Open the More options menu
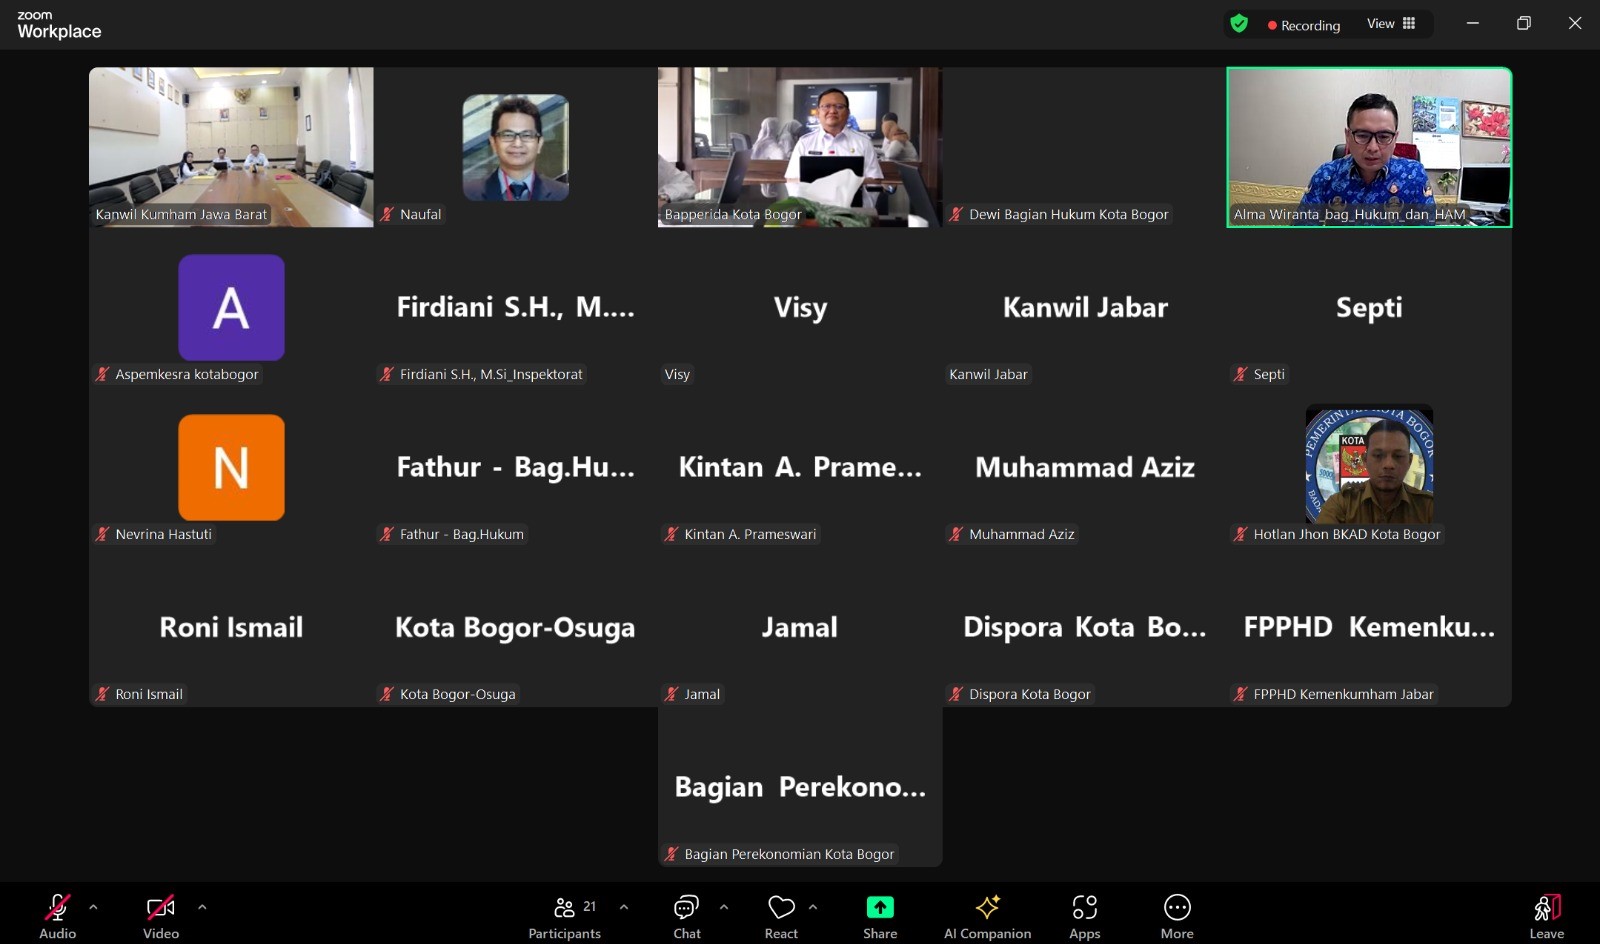The height and width of the screenshot is (944, 1600). tap(1177, 915)
